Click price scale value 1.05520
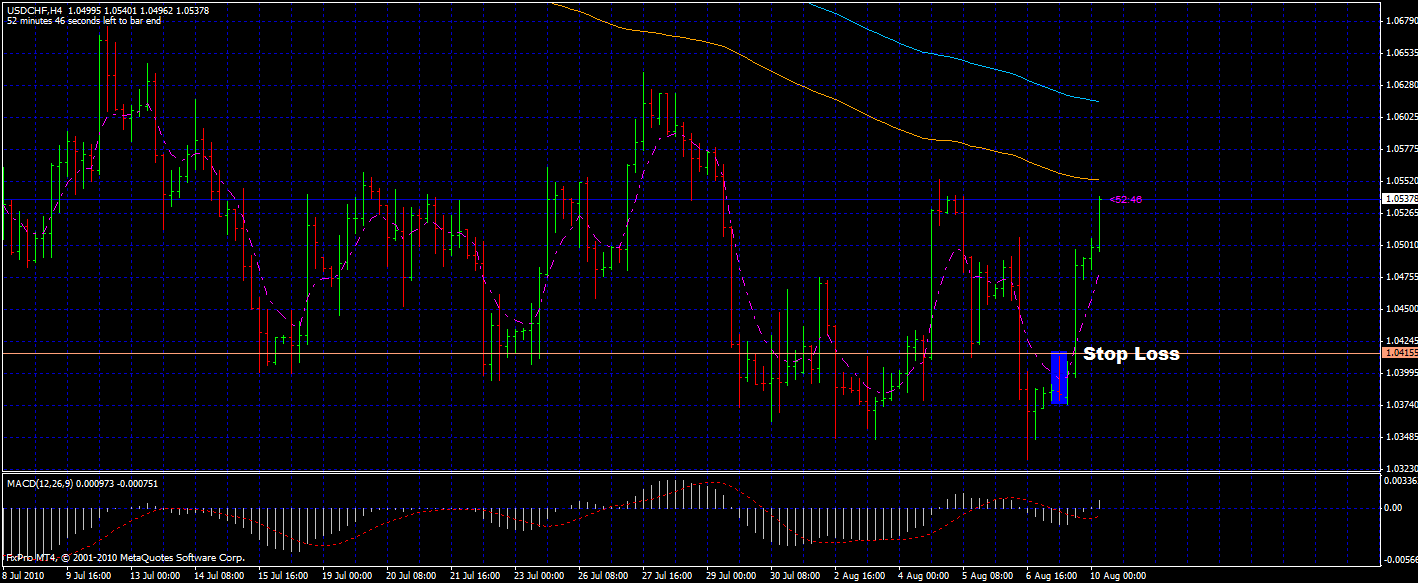The height and width of the screenshot is (583, 1418). click(x=1400, y=181)
